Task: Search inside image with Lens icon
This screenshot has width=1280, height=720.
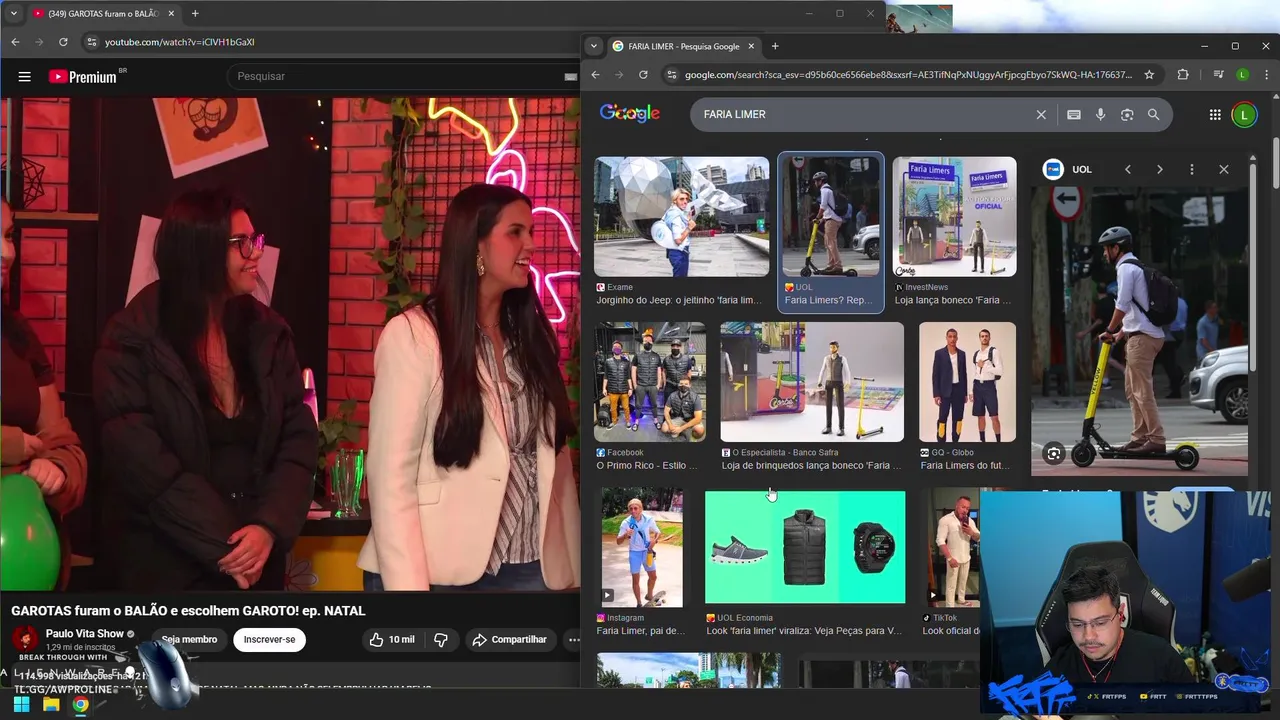Action: [1054, 454]
